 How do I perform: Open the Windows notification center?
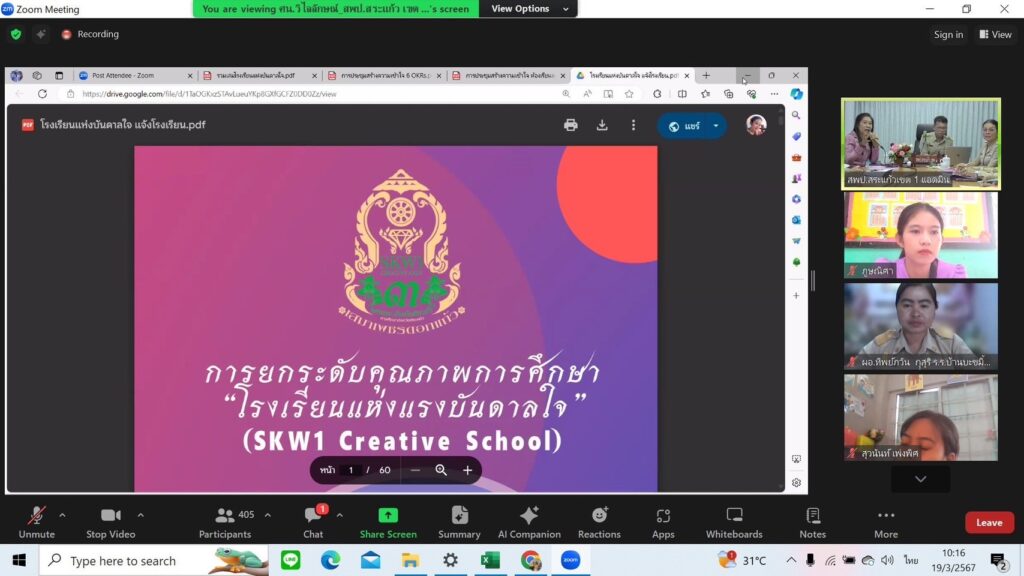(999, 560)
